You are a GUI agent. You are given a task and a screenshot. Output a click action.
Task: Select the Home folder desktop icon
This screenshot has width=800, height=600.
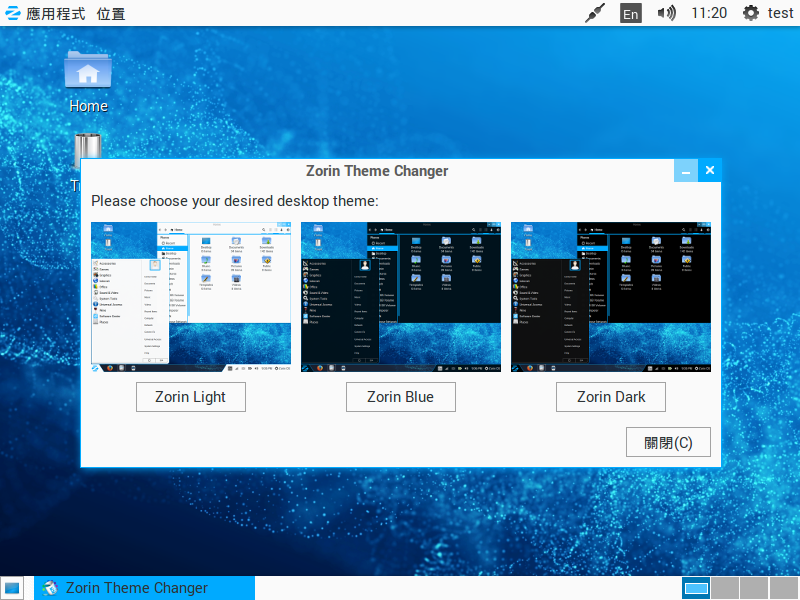click(88, 82)
